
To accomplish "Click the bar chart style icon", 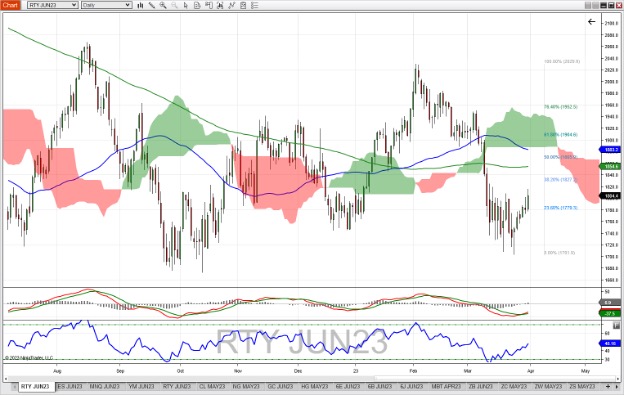I will coord(140,5).
